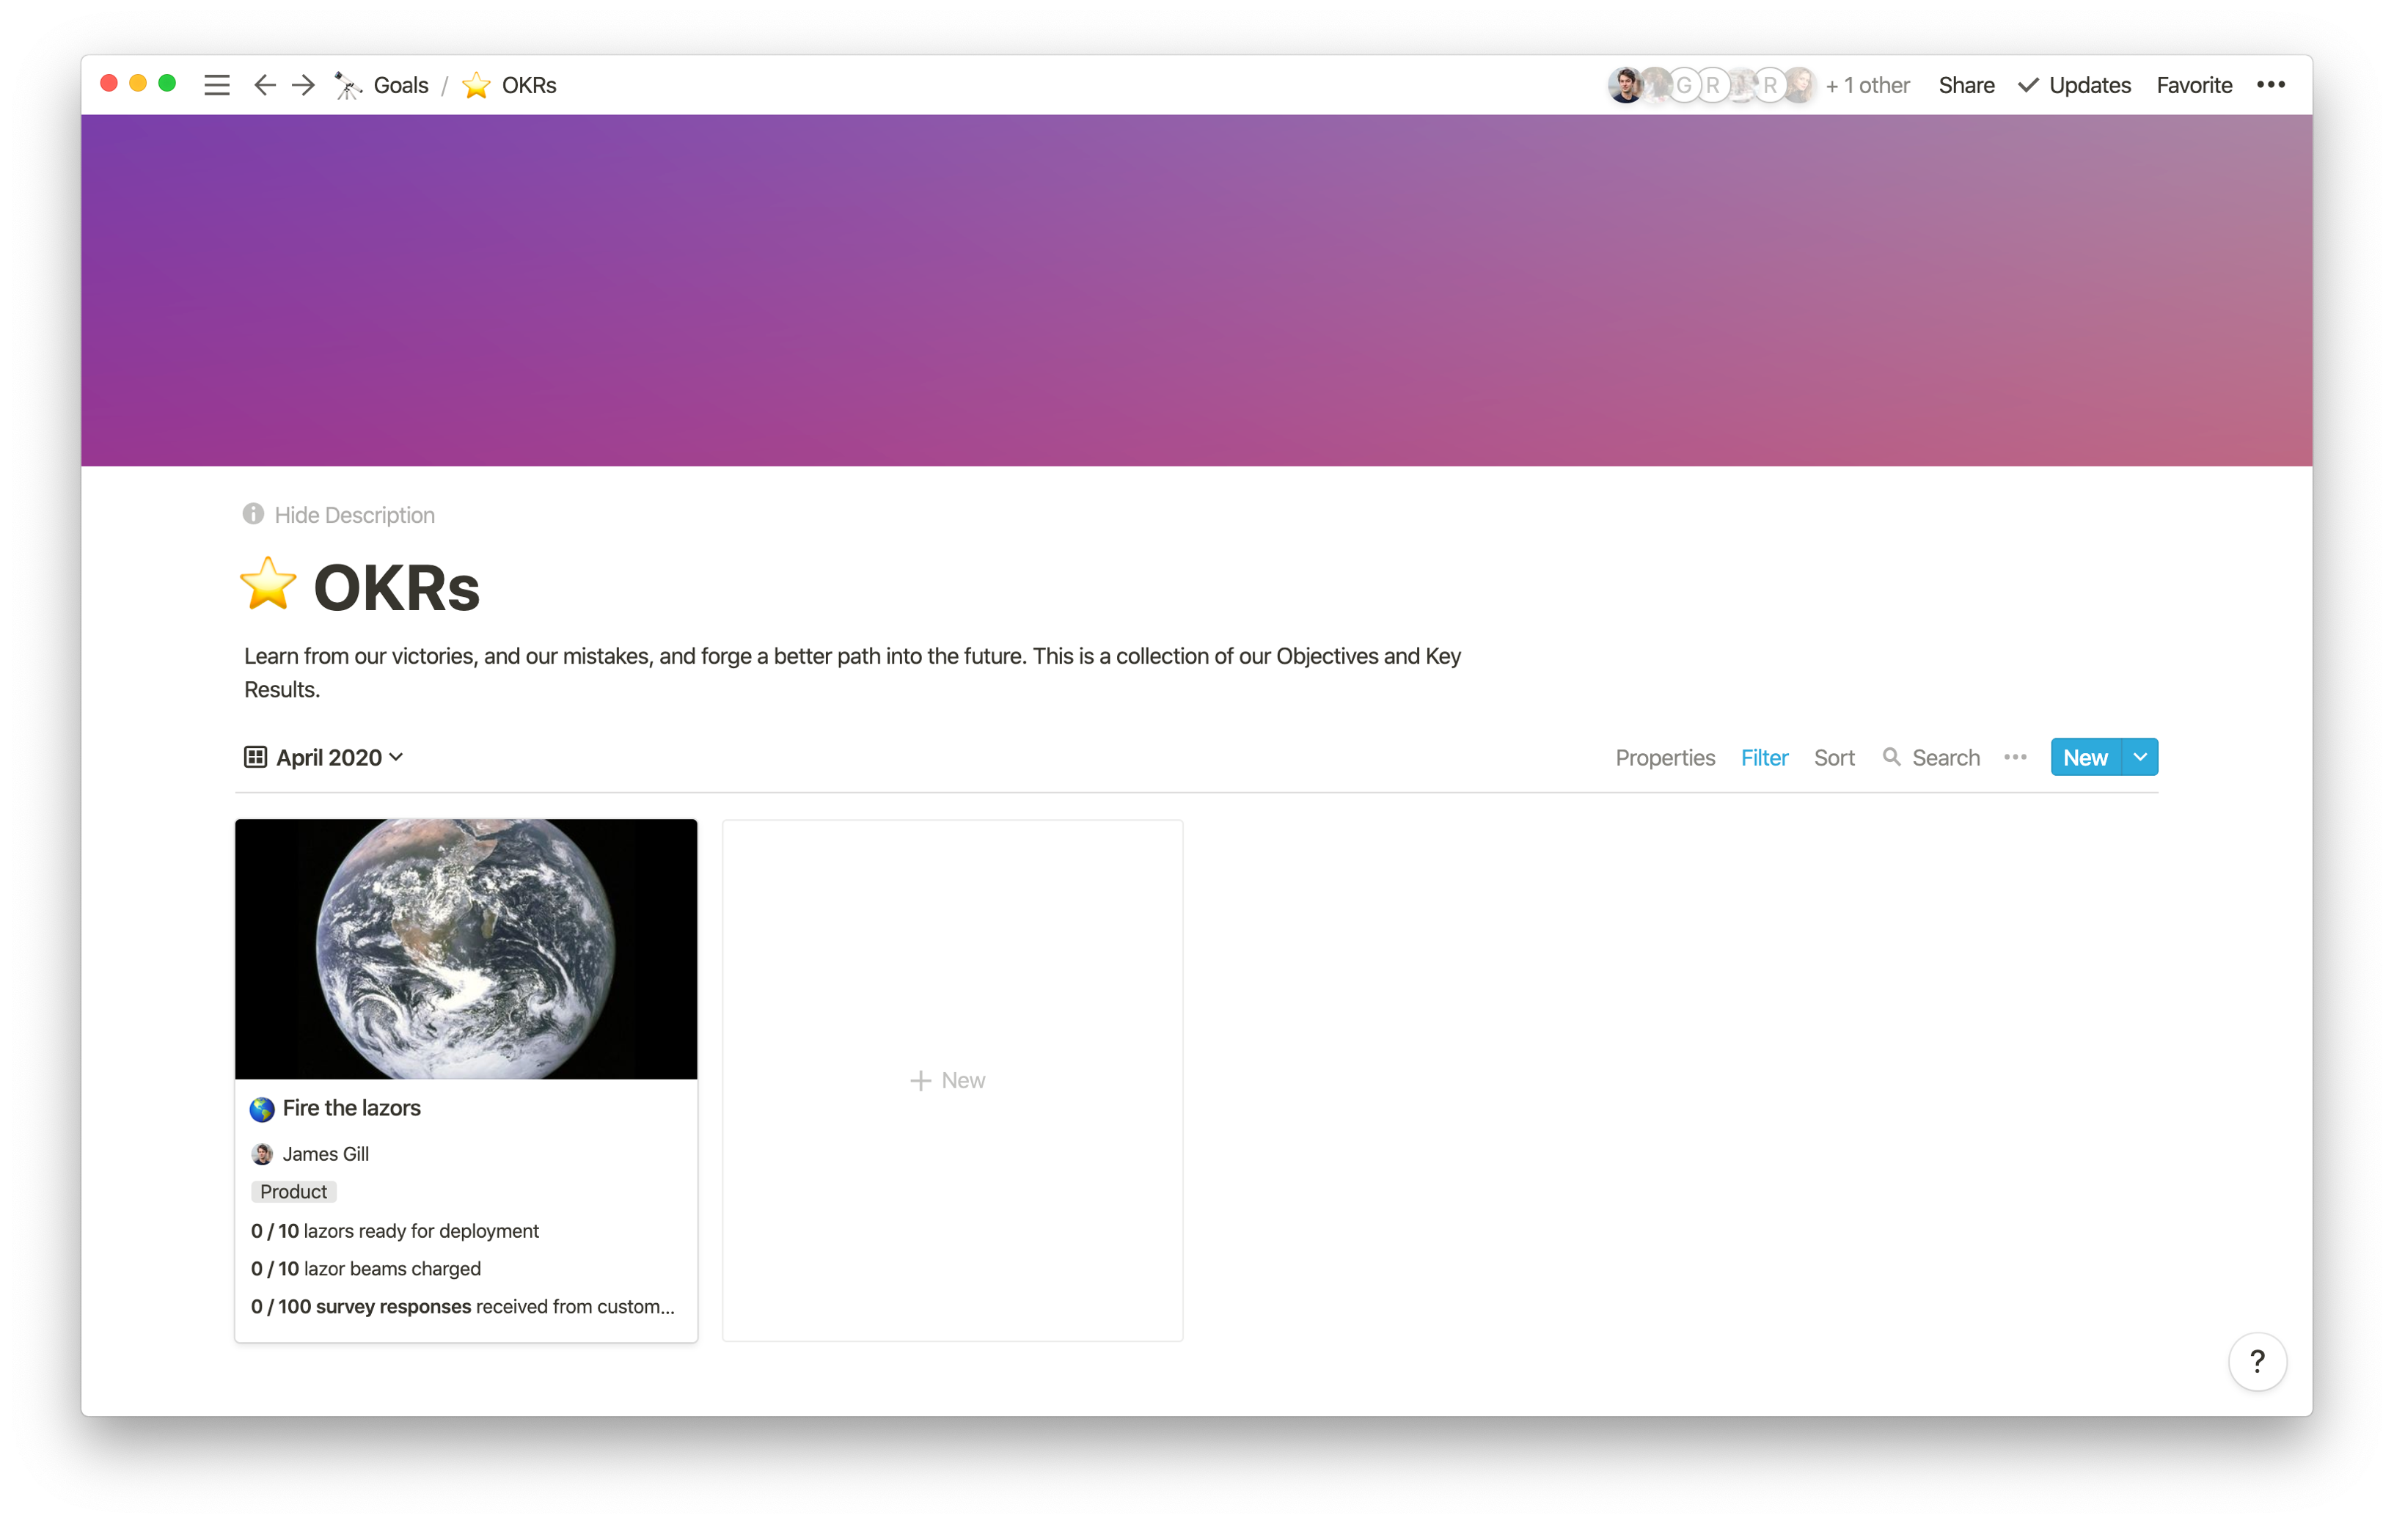Click the OKRs page title
The width and height of the screenshot is (2394, 1540).
(x=397, y=587)
